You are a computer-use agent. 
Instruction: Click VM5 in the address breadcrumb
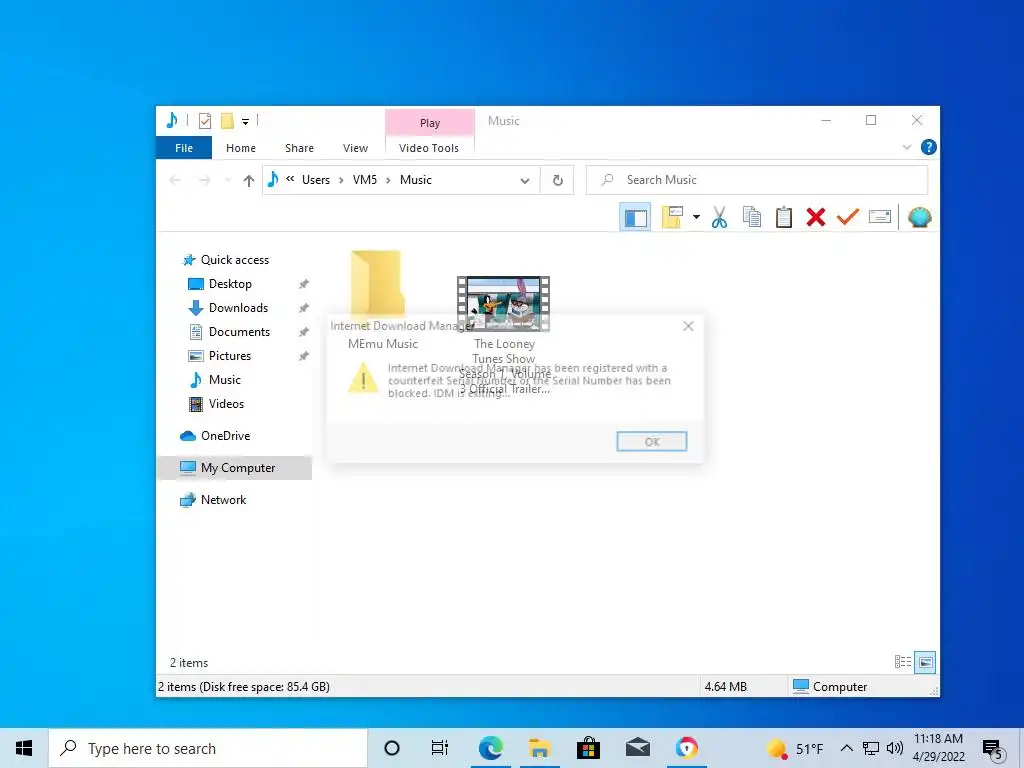coord(364,180)
